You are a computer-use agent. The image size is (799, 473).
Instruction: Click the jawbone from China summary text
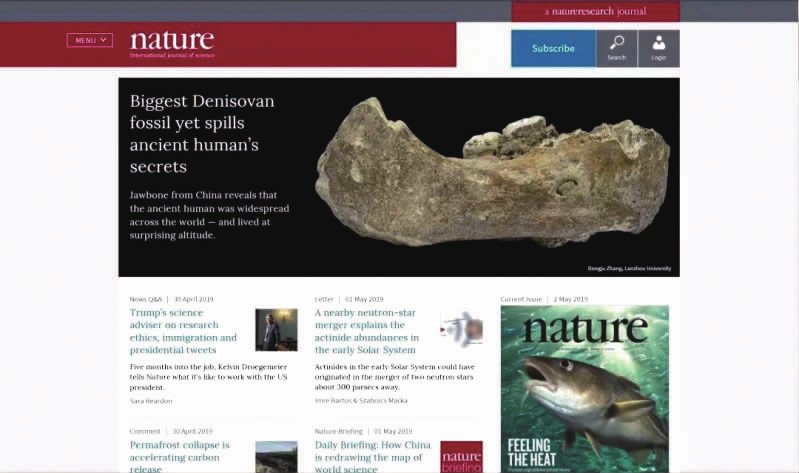pos(209,215)
